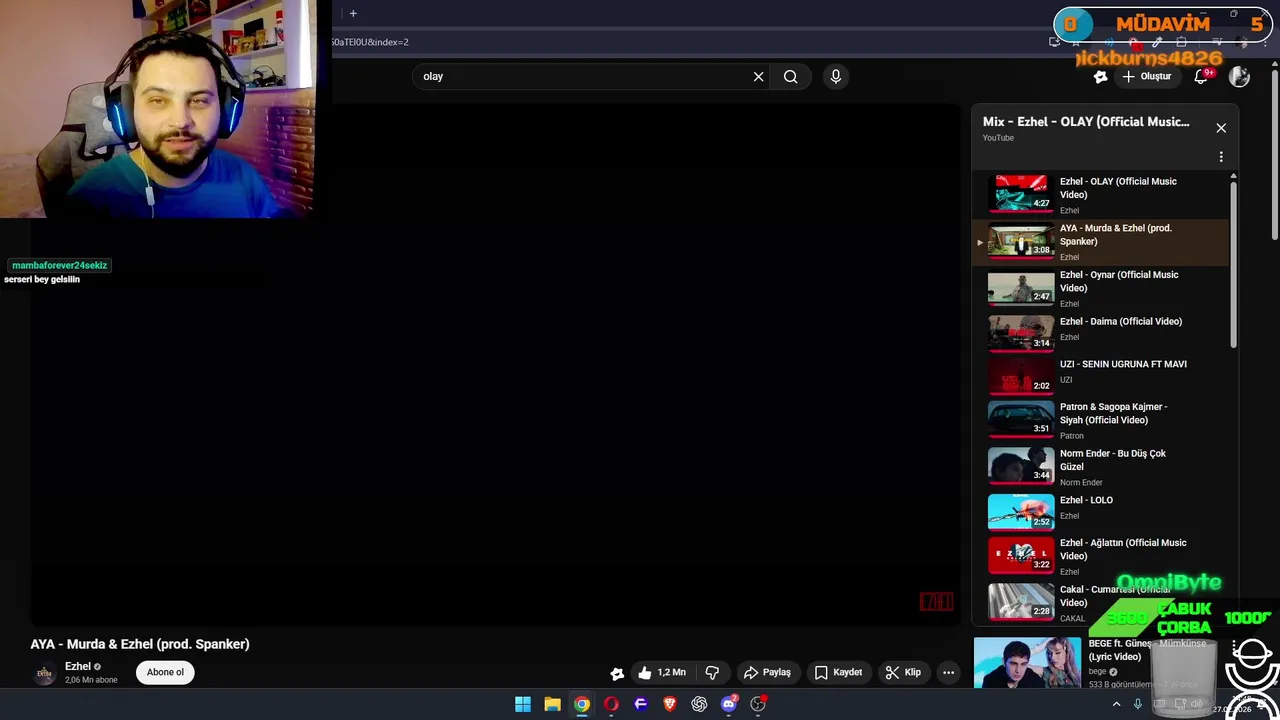Dislike the video with thumbs-down

[x=712, y=672]
